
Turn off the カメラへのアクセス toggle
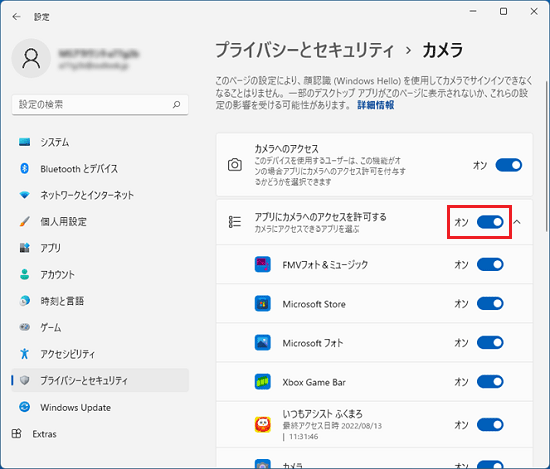coord(509,165)
